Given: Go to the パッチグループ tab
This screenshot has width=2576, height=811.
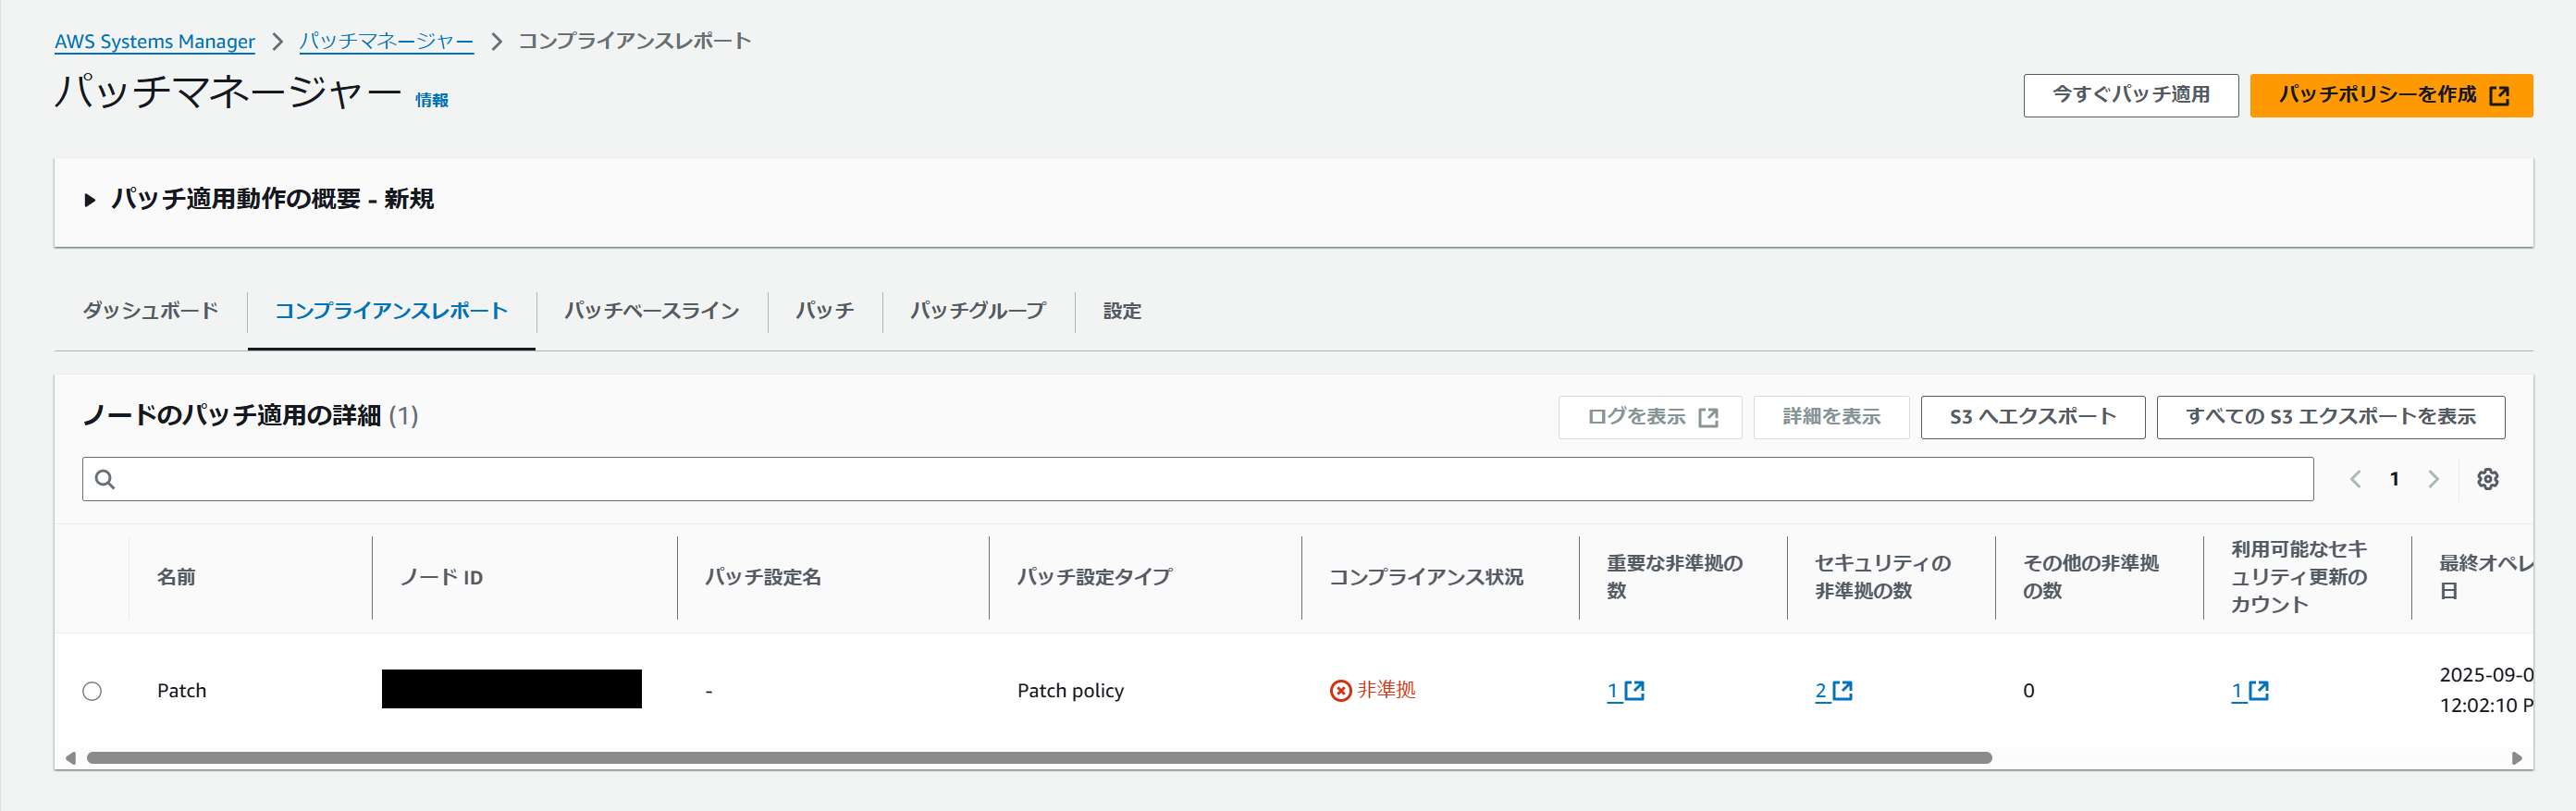Looking at the screenshot, I should pos(977,311).
